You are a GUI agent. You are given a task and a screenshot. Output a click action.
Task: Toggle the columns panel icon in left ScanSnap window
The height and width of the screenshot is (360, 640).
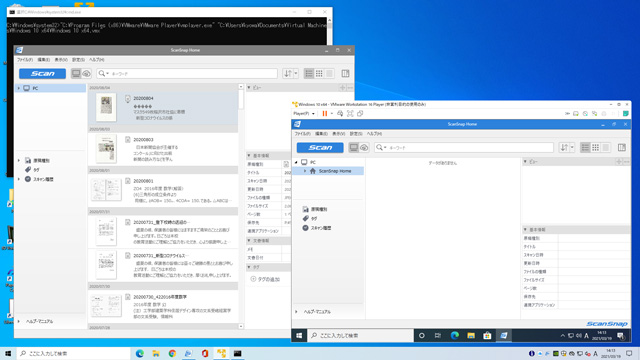[345, 73]
